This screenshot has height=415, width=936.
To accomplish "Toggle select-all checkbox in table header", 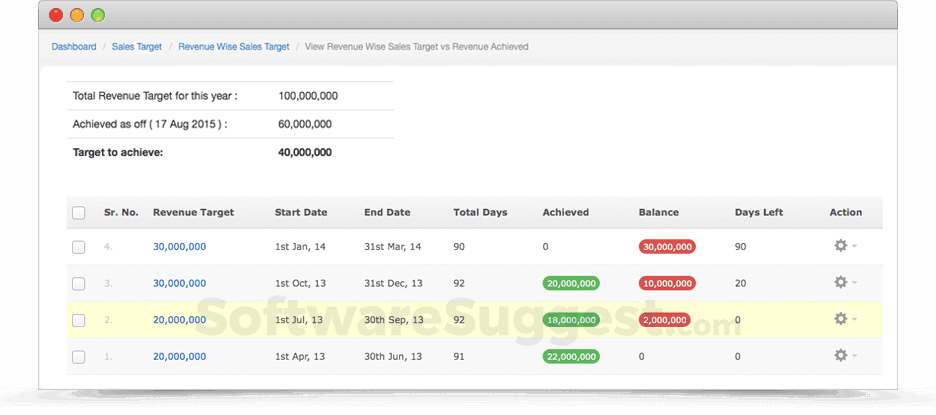I will tap(78, 213).
